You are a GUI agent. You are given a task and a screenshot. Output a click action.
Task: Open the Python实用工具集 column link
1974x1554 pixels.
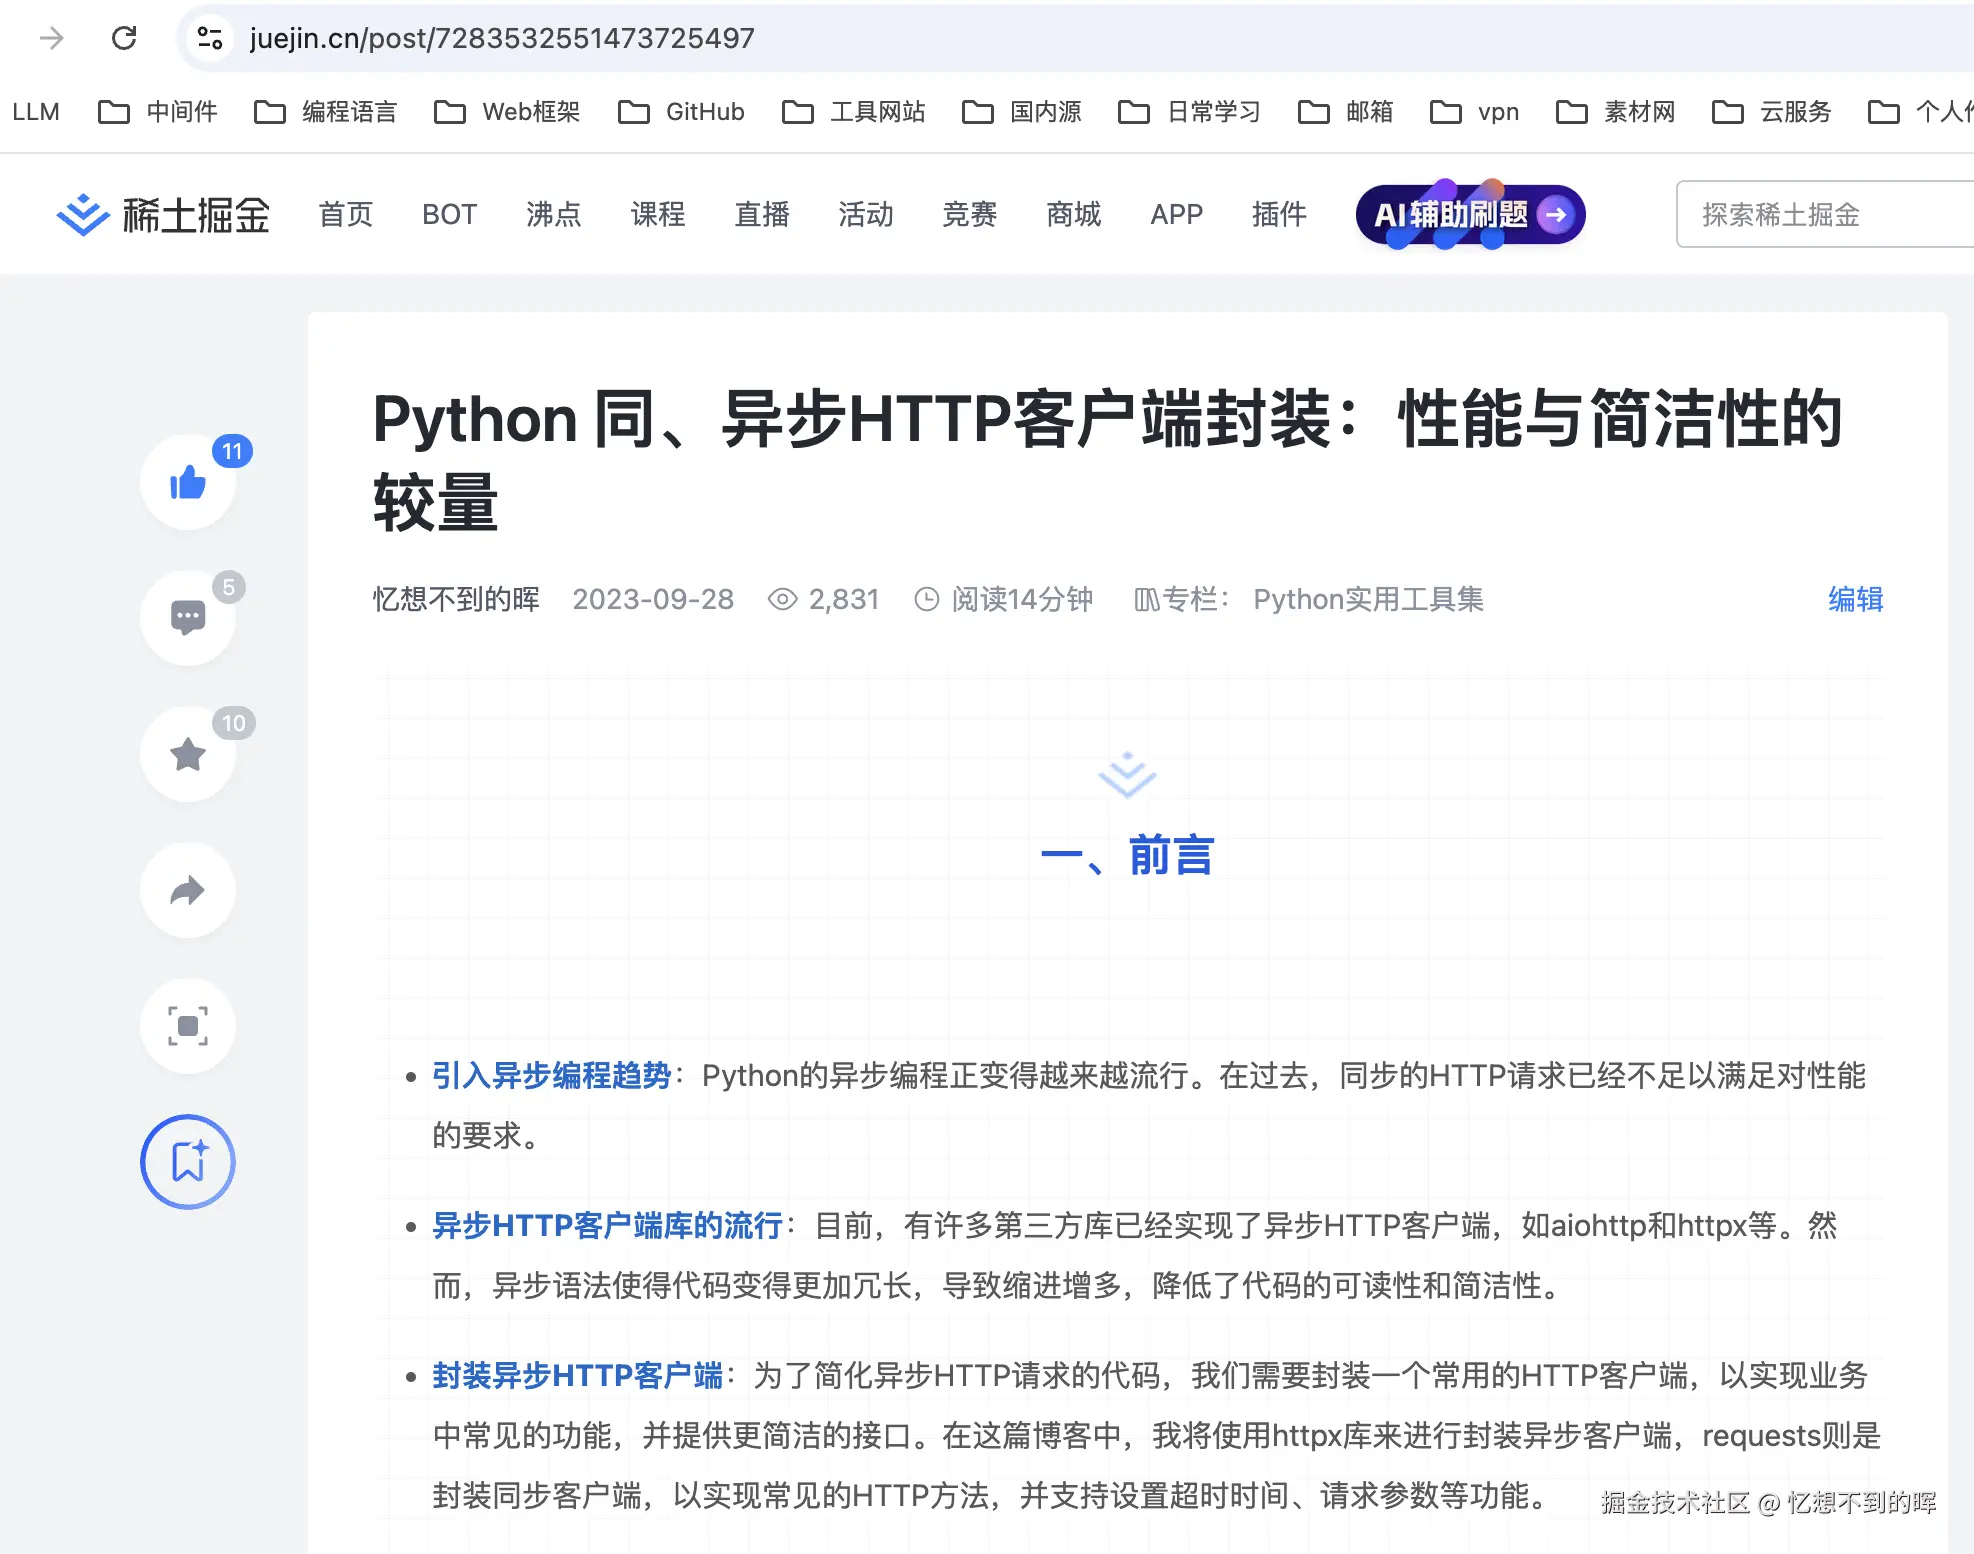pos(1368,599)
